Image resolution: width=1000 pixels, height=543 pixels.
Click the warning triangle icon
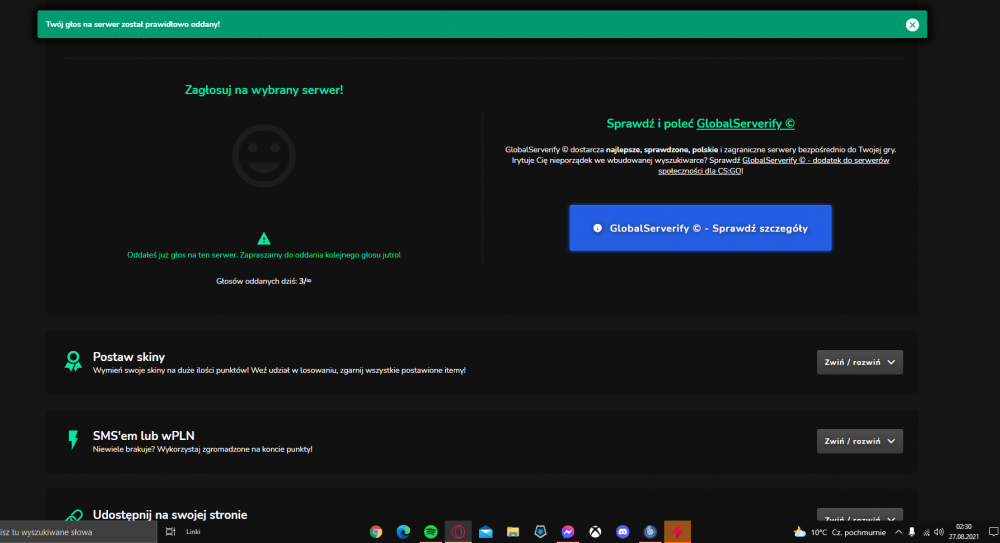click(263, 239)
